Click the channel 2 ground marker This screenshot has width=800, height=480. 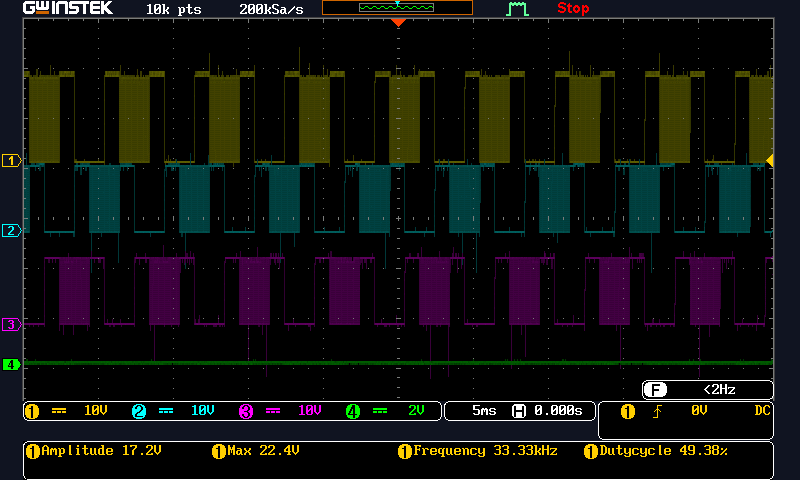pos(11,231)
